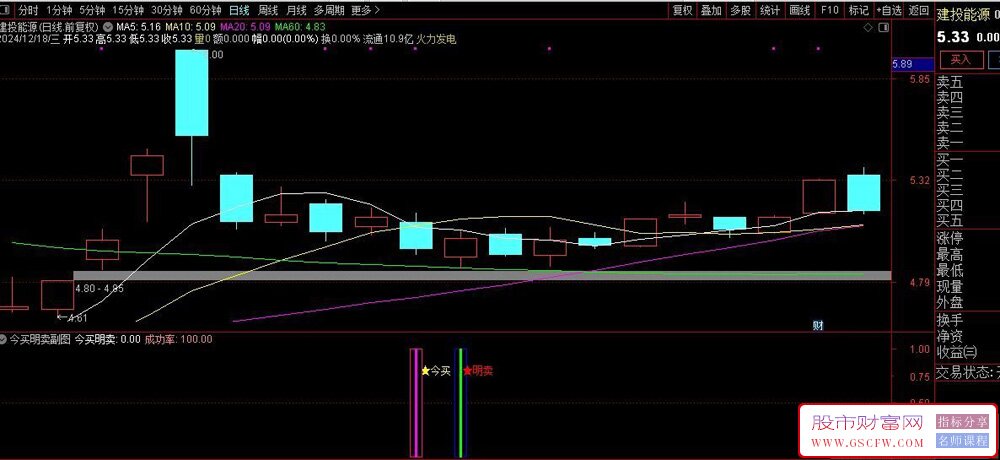Click the 建投能源 stock name in quote panel

(x=963, y=13)
